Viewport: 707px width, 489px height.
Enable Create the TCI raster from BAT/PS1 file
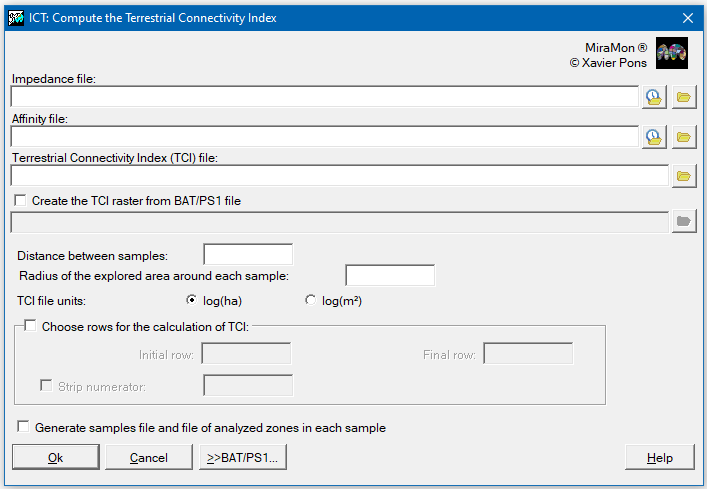(x=21, y=201)
